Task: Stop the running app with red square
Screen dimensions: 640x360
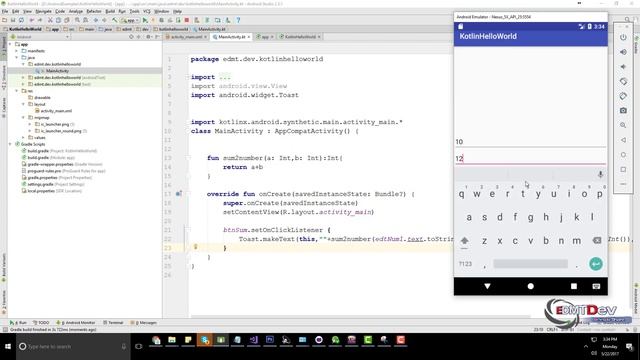Action: pos(187,20)
